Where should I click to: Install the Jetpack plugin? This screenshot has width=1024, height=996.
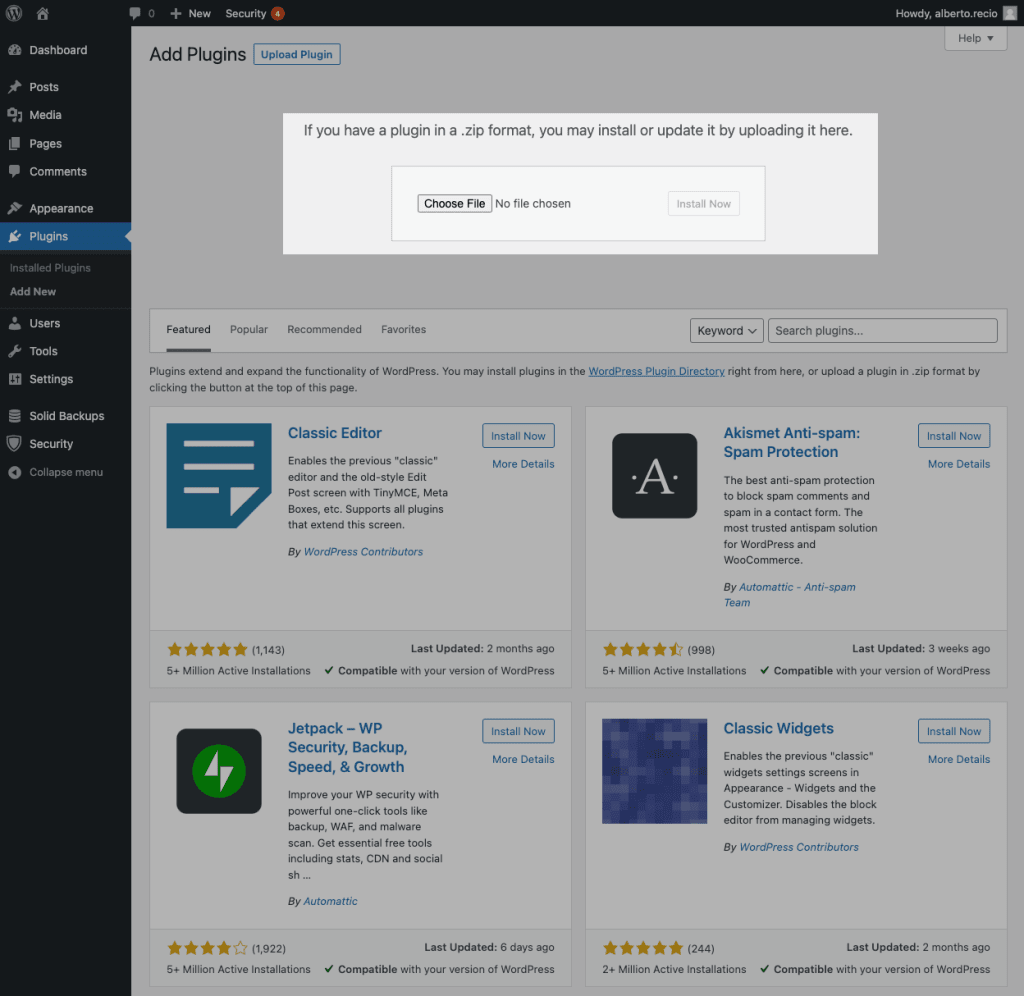pyautogui.click(x=518, y=731)
